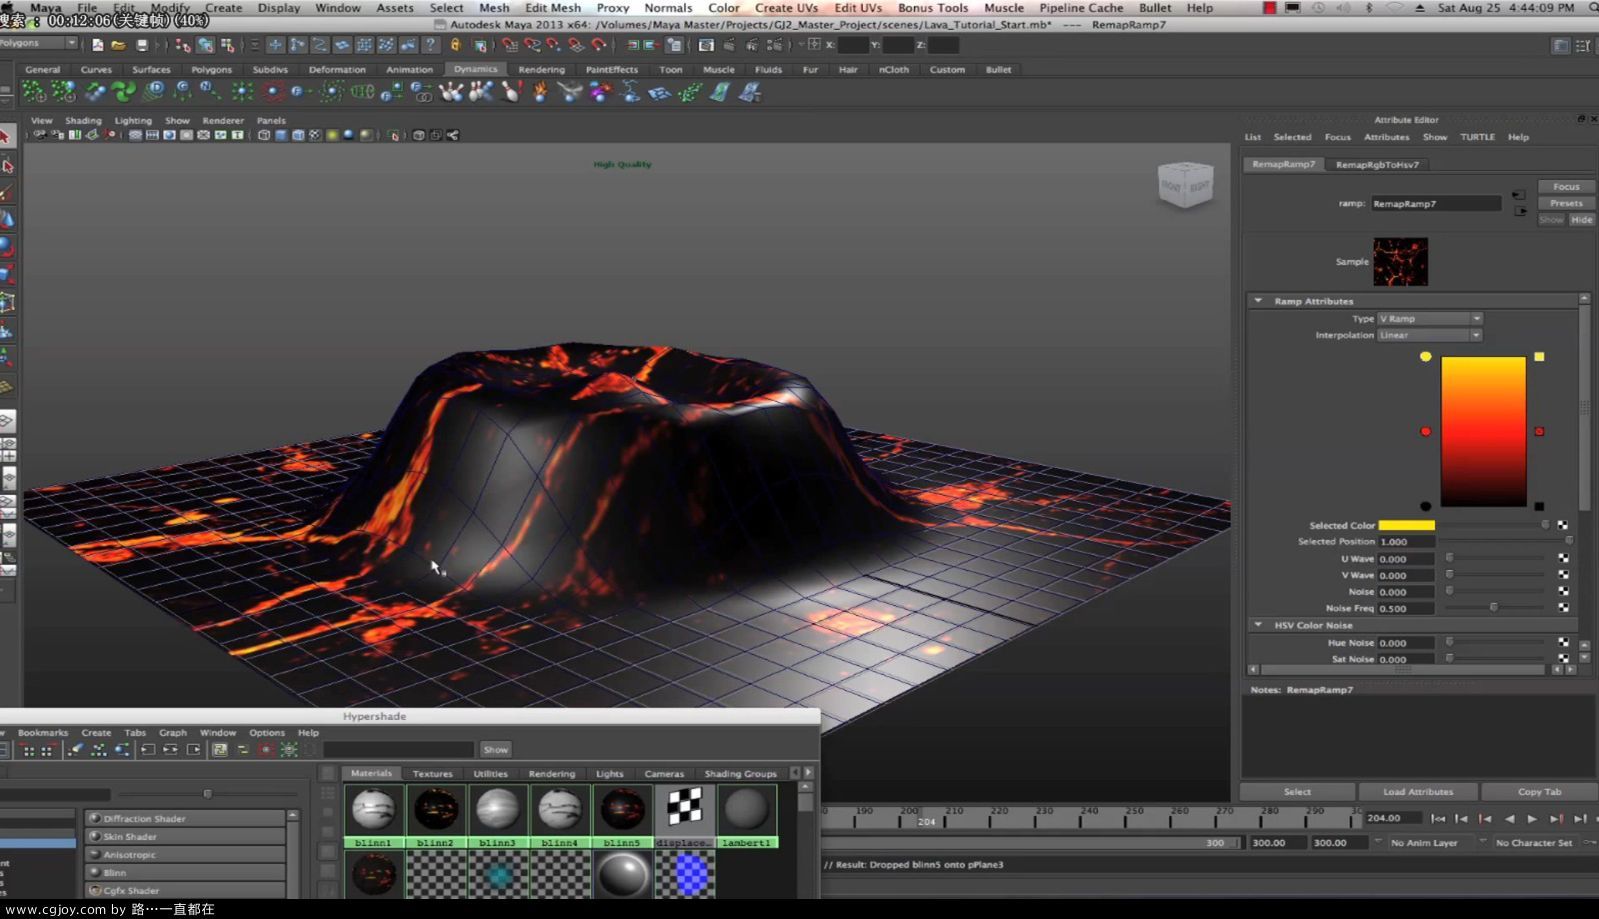The image size is (1599, 919).
Task: Show previous Hypershade tabs with the left arrow
Action: pos(795,773)
